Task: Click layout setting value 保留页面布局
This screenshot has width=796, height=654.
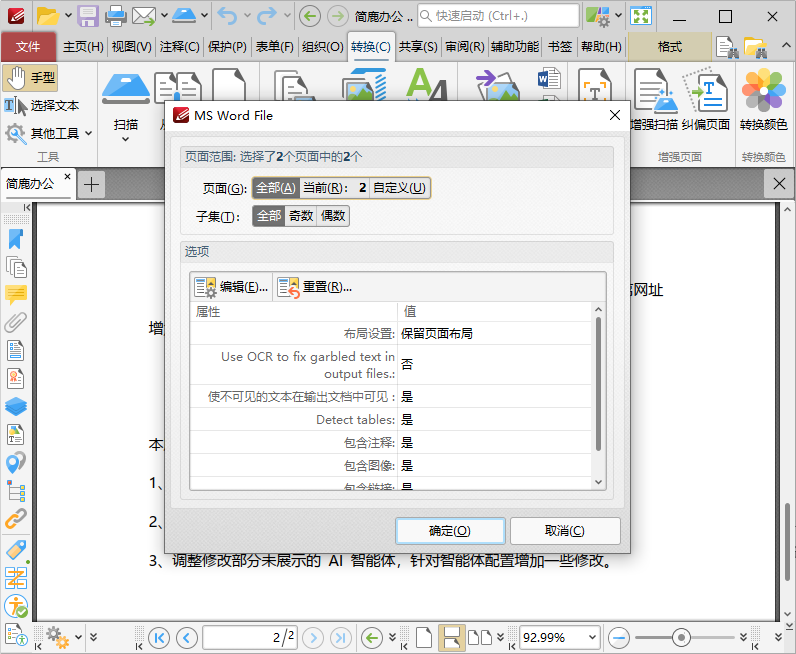Action: [x=437, y=334]
